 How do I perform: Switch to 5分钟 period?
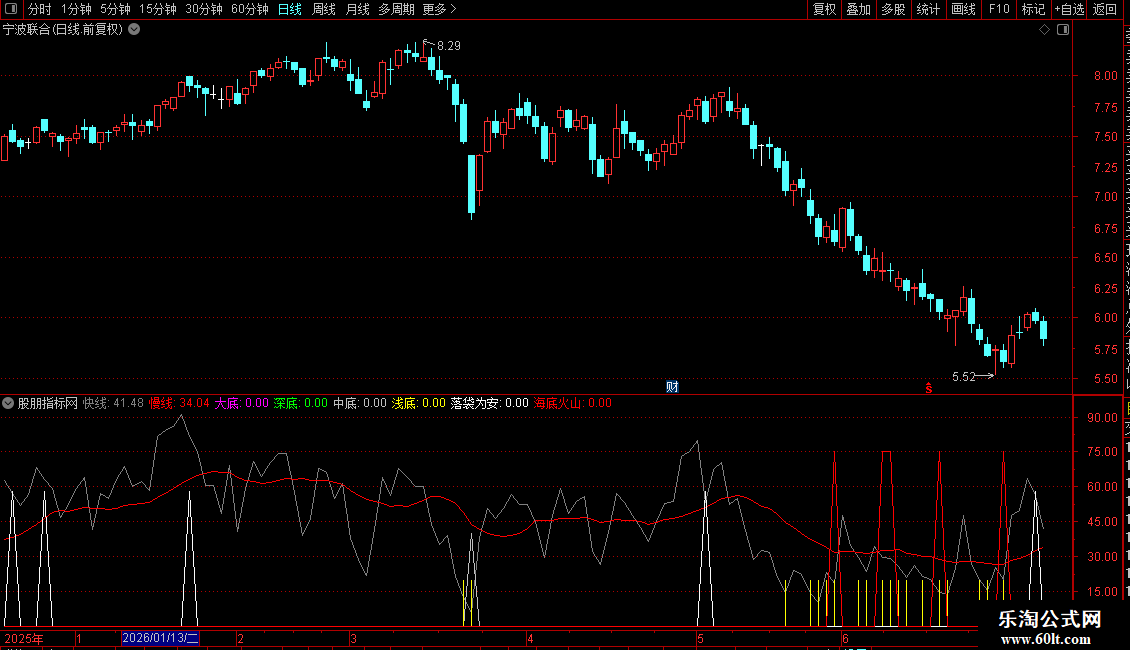[115, 9]
